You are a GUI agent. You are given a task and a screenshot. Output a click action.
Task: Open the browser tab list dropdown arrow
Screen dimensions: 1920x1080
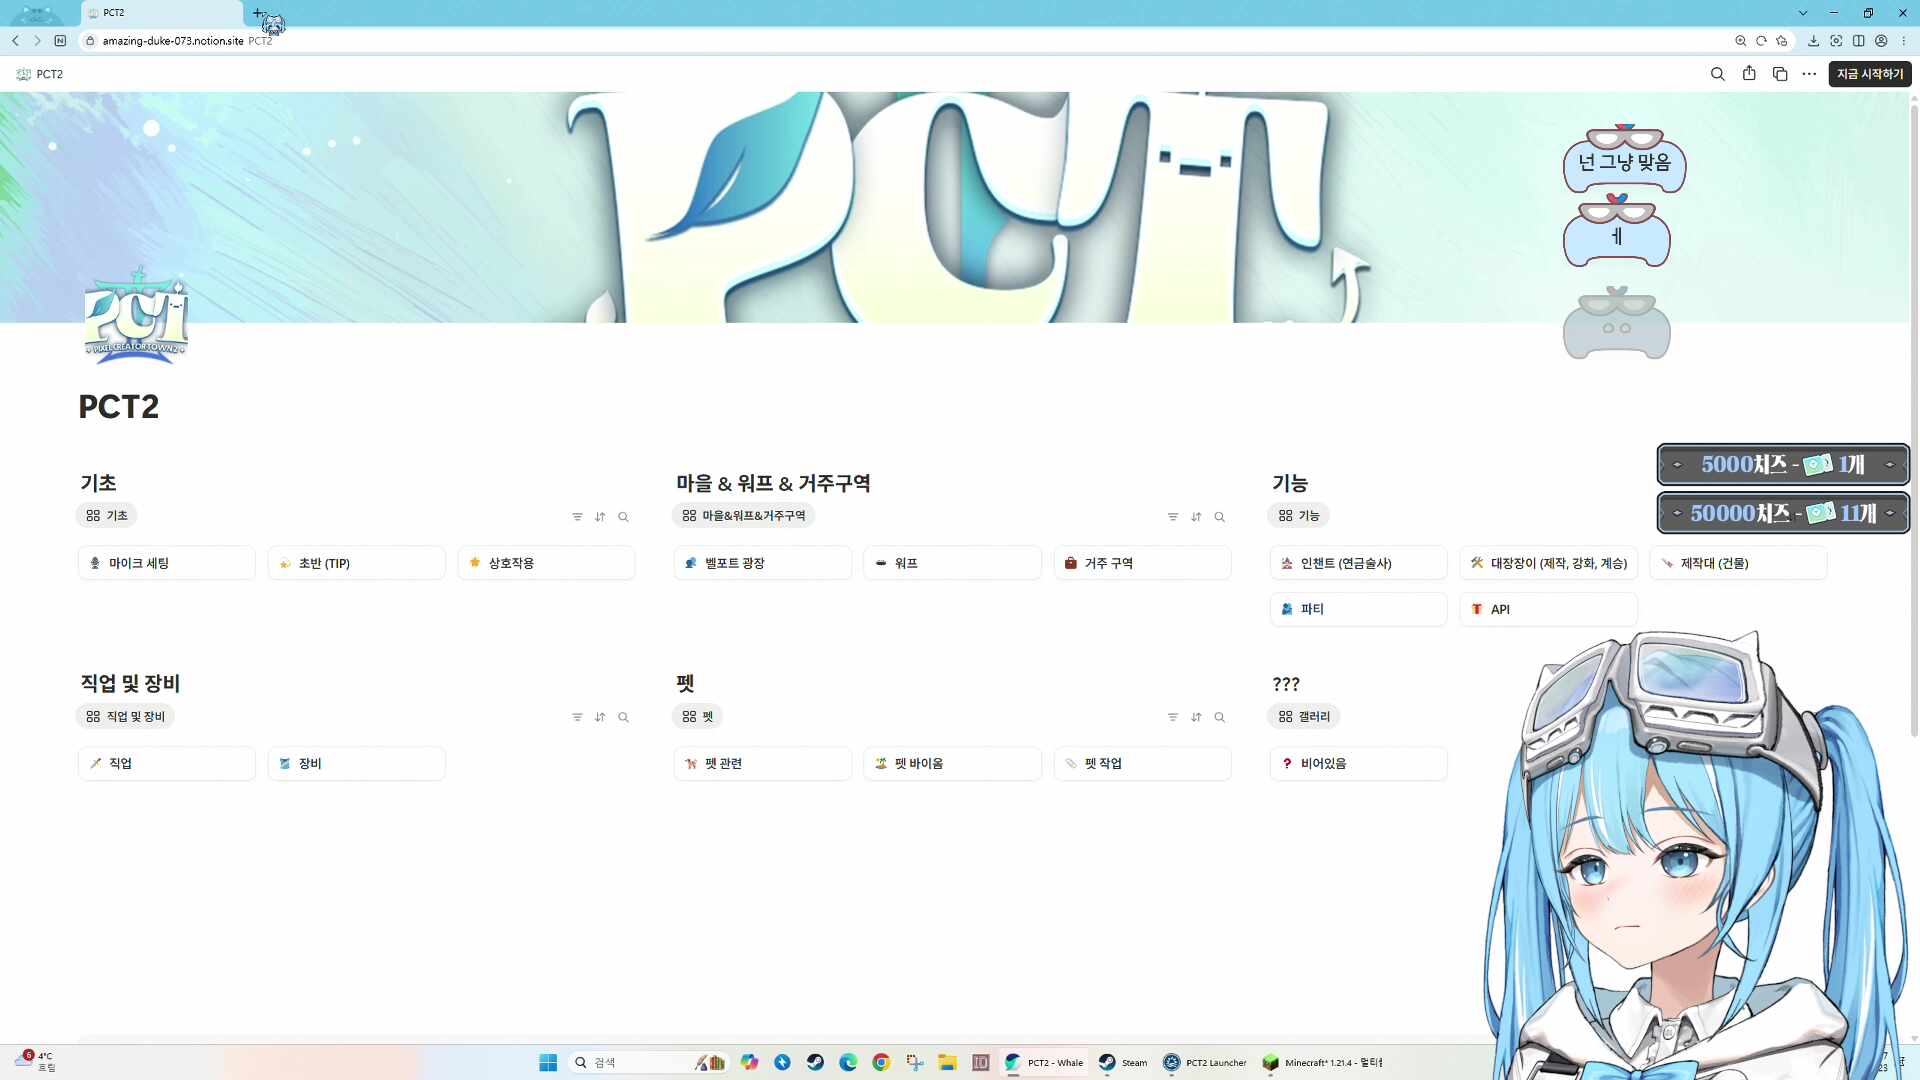pos(1804,12)
